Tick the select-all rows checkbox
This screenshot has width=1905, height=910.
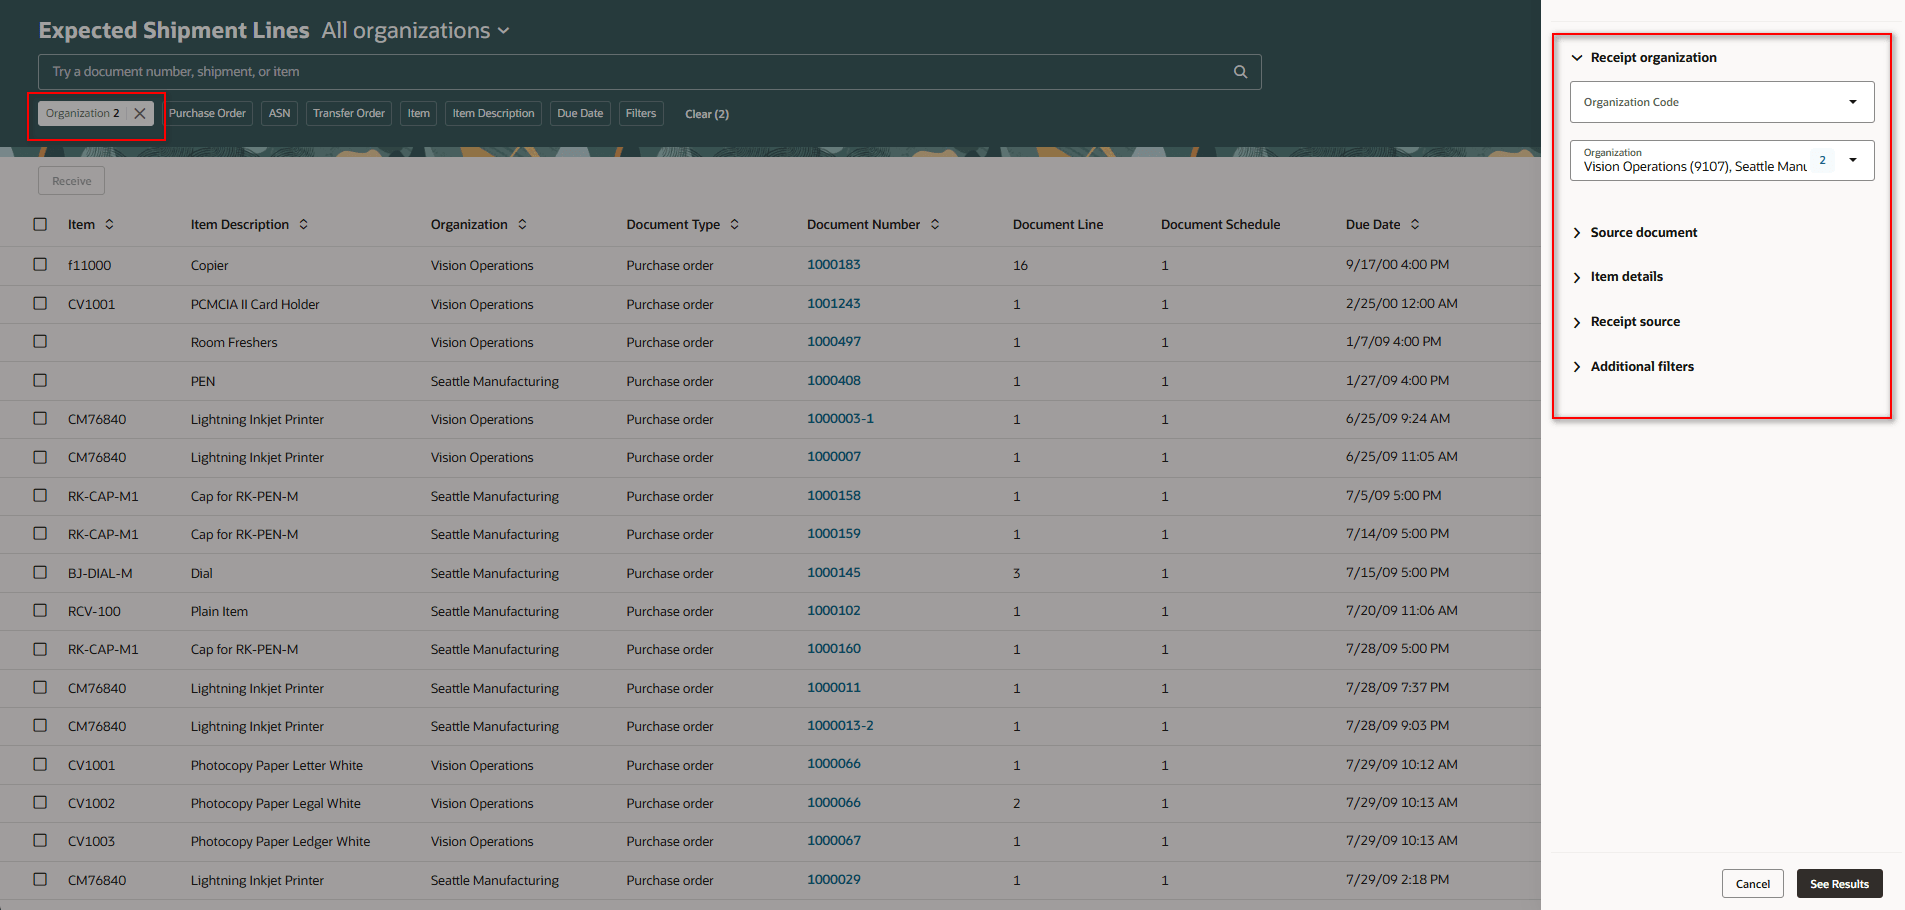pyautogui.click(x=40, y=224)
